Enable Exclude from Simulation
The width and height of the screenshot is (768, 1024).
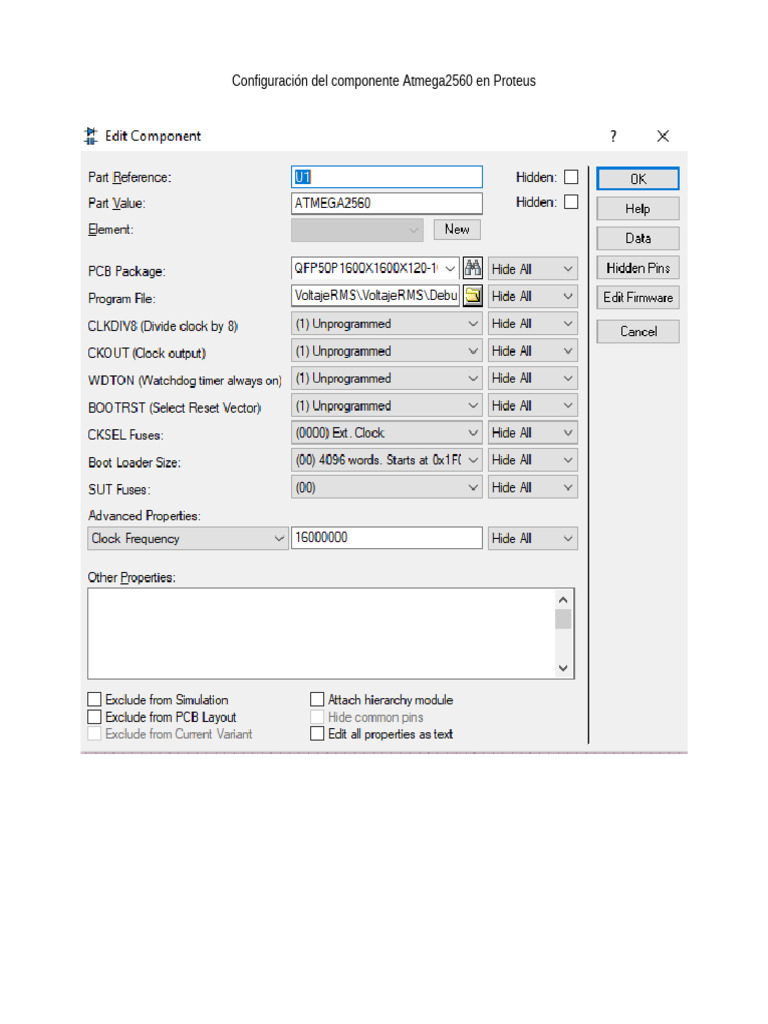click(x=95, y=699)
